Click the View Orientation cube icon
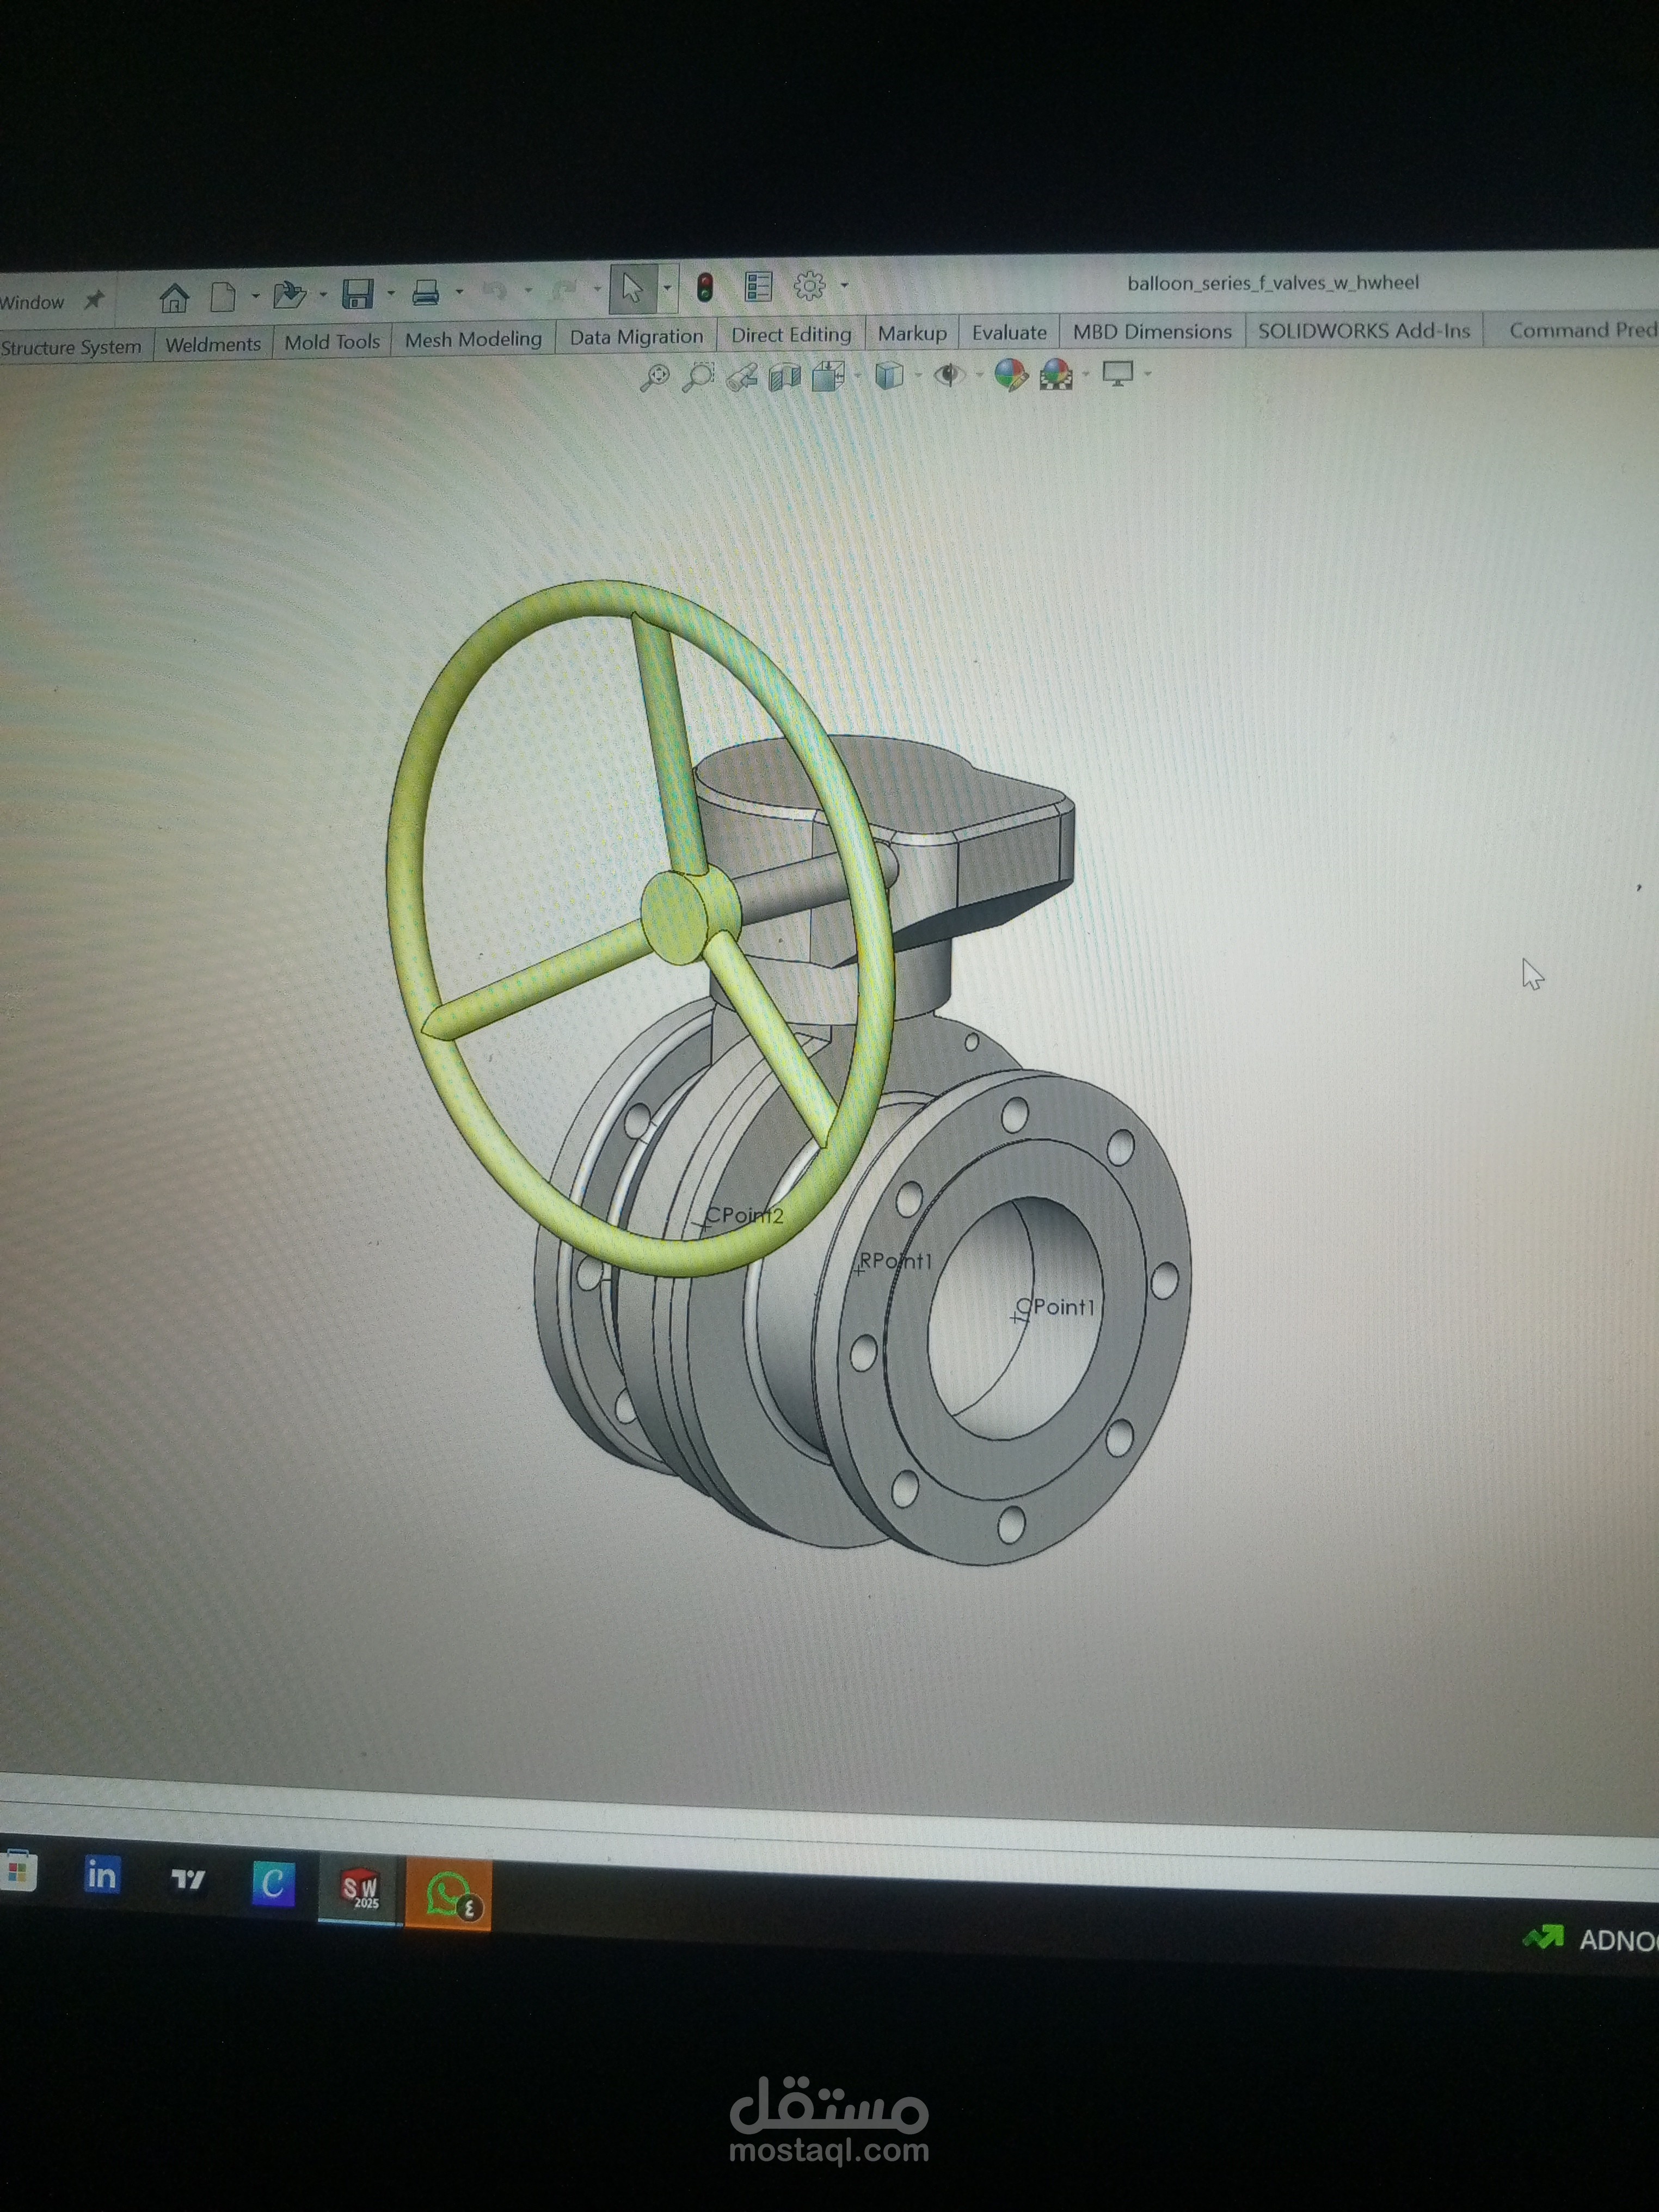This screenshot has width=1659, height=2212. 829,376
